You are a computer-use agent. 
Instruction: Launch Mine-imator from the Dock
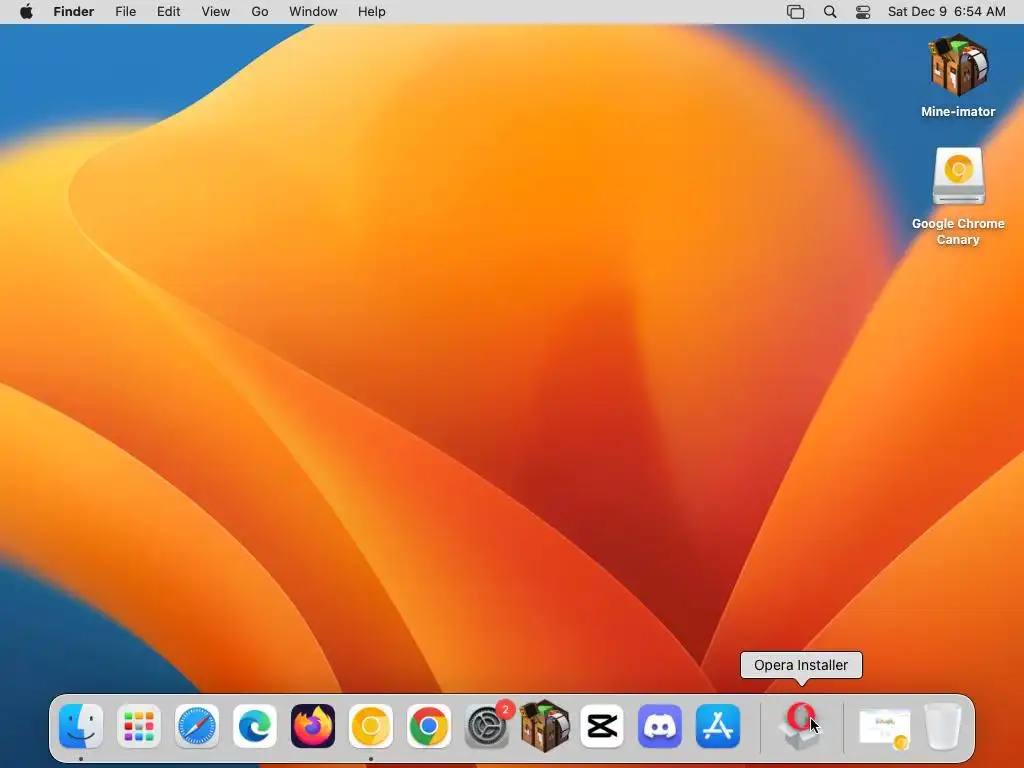pos(545,726)
